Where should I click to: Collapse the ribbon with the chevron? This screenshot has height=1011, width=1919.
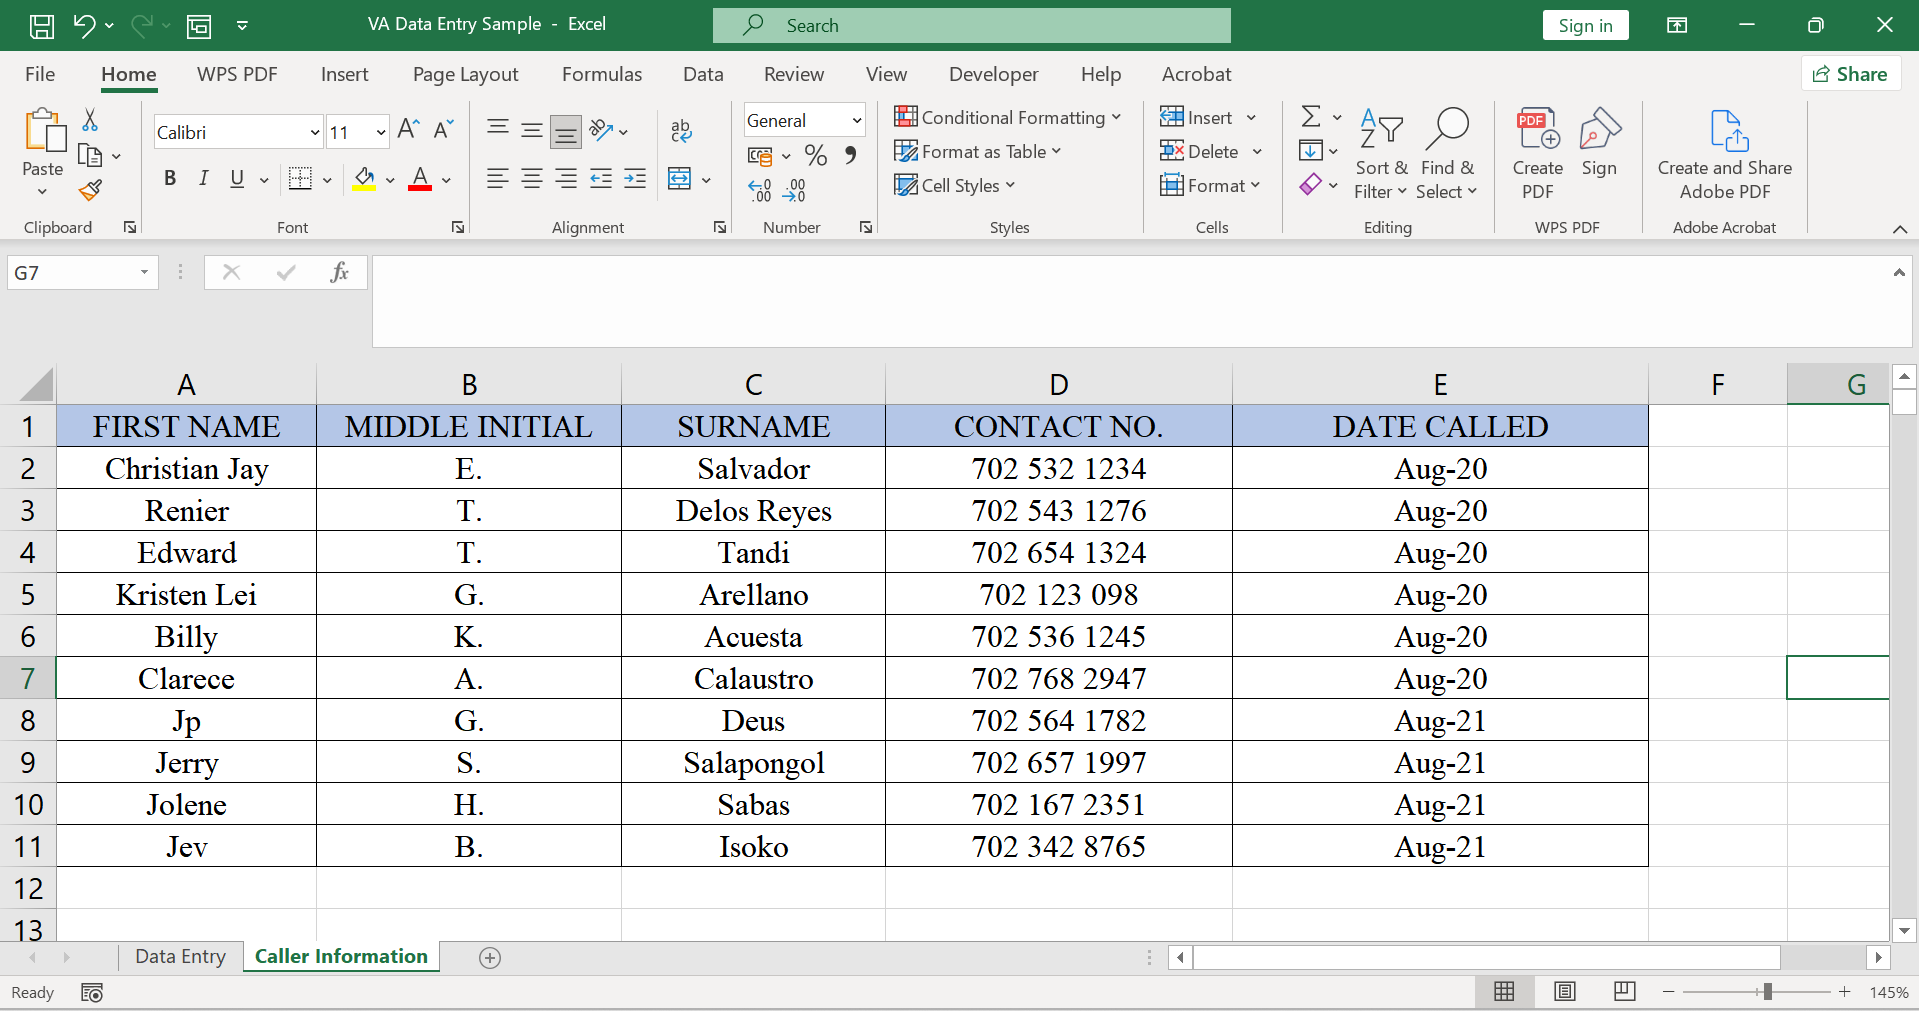point(1900,229)
